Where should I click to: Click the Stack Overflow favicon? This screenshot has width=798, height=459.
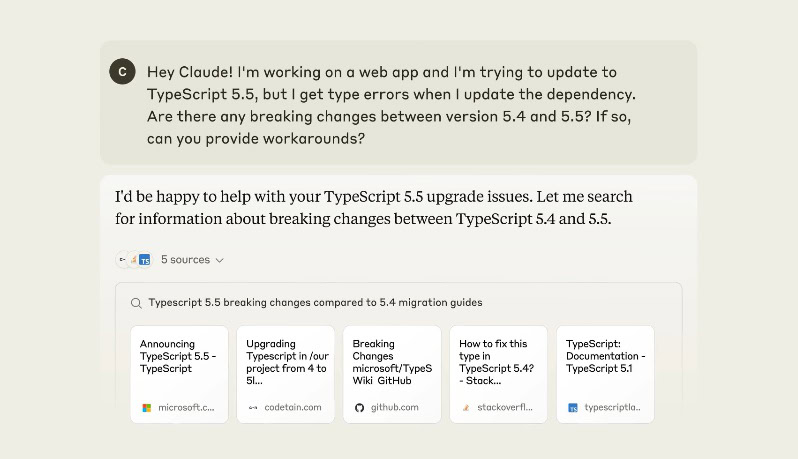pos(466,408)
